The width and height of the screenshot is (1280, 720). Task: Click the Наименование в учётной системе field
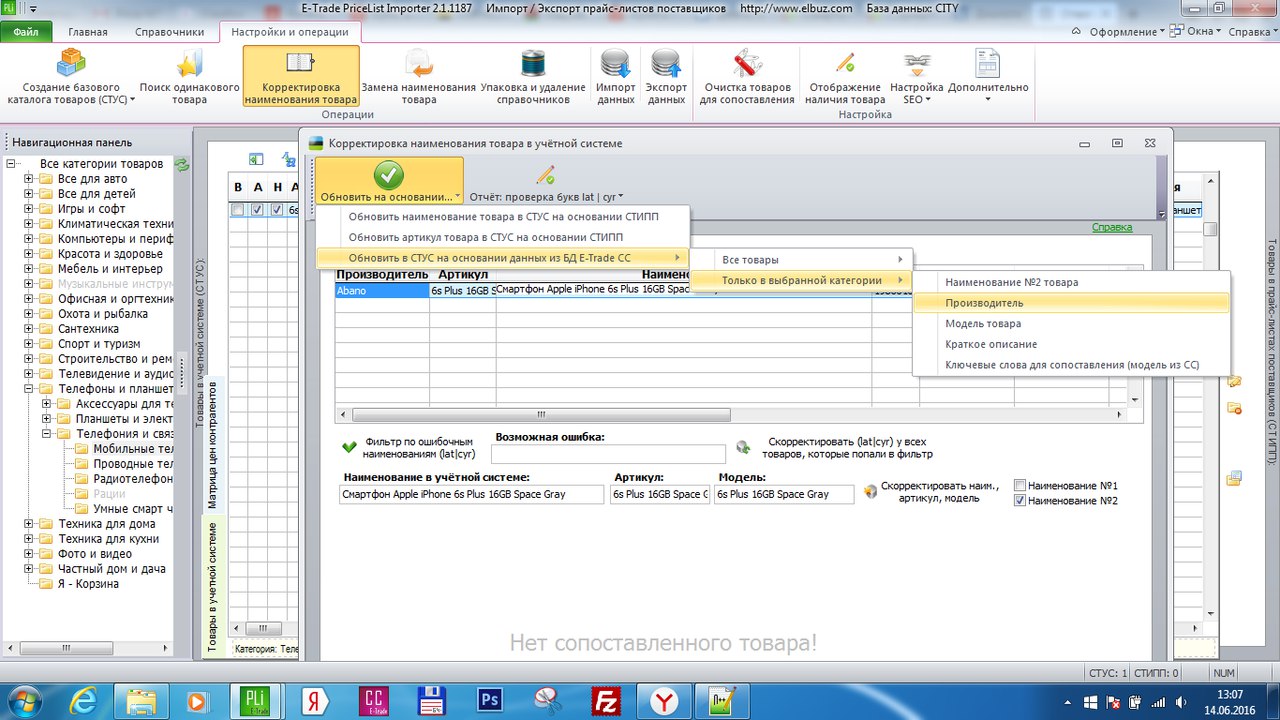tap(472, 495)
